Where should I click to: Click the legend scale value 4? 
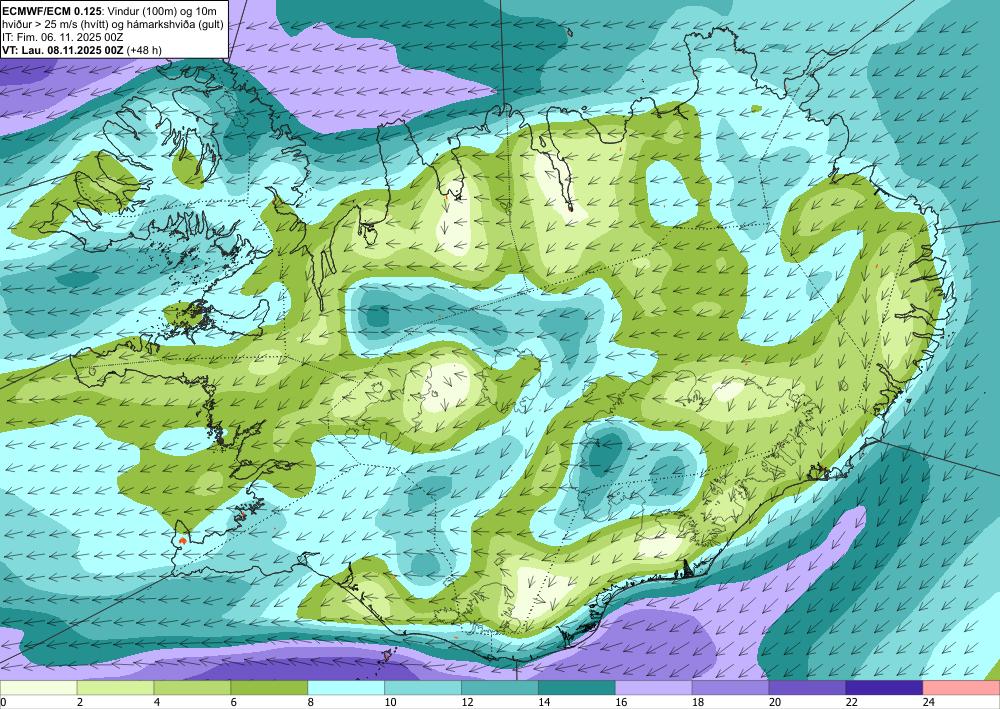(157, 702)
